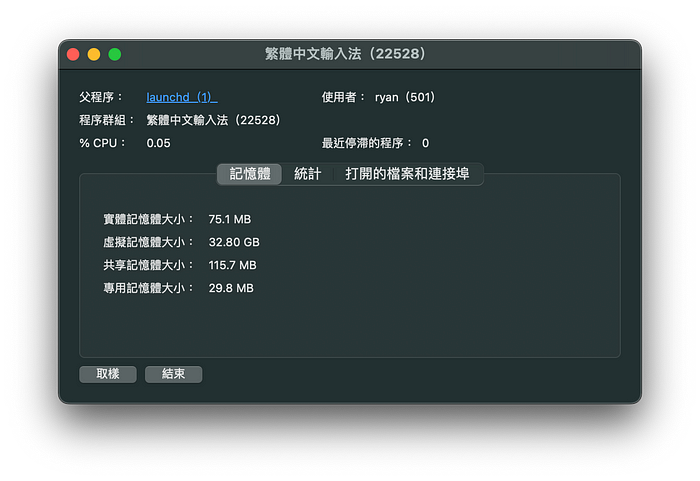Zoom window using the green button
The height and width of the screenshot is (481, 700).
(115, 54)
